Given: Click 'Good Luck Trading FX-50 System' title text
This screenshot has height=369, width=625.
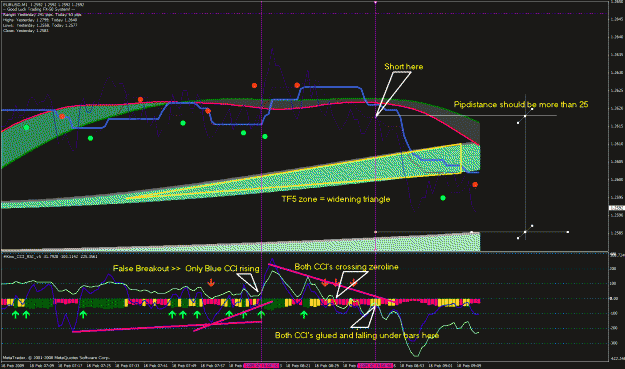Looking at the screenshot, I should pos(39,10).
